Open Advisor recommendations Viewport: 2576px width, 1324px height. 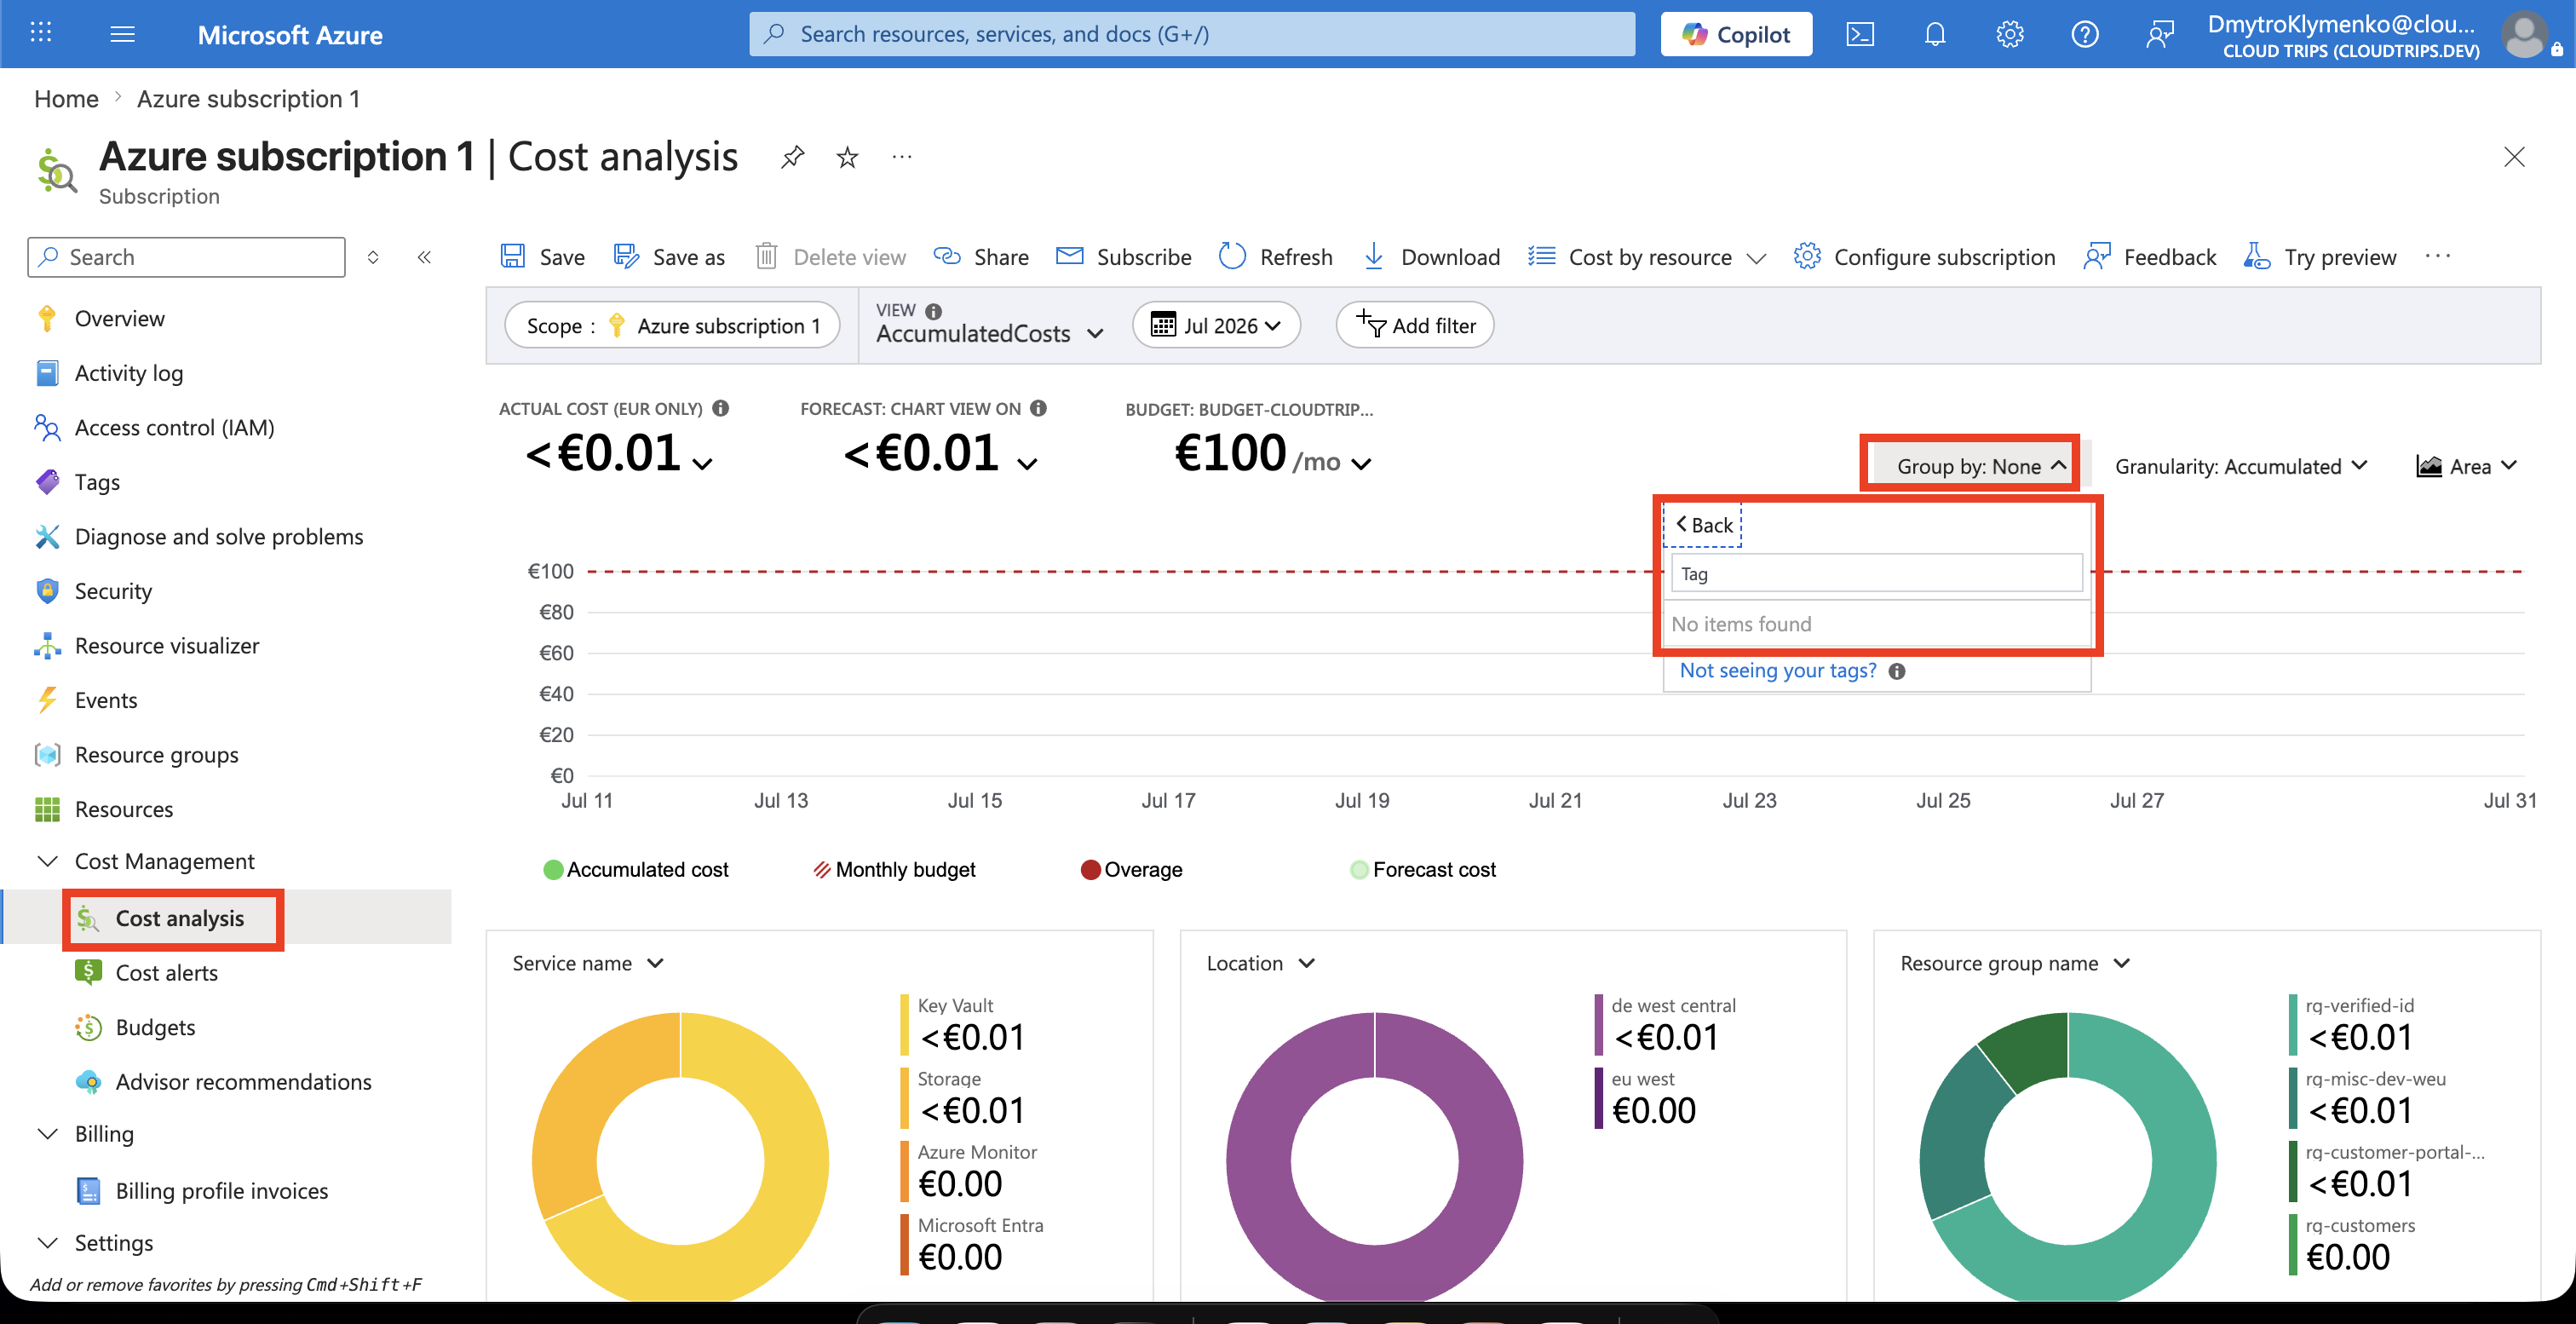pos(243,1081)
